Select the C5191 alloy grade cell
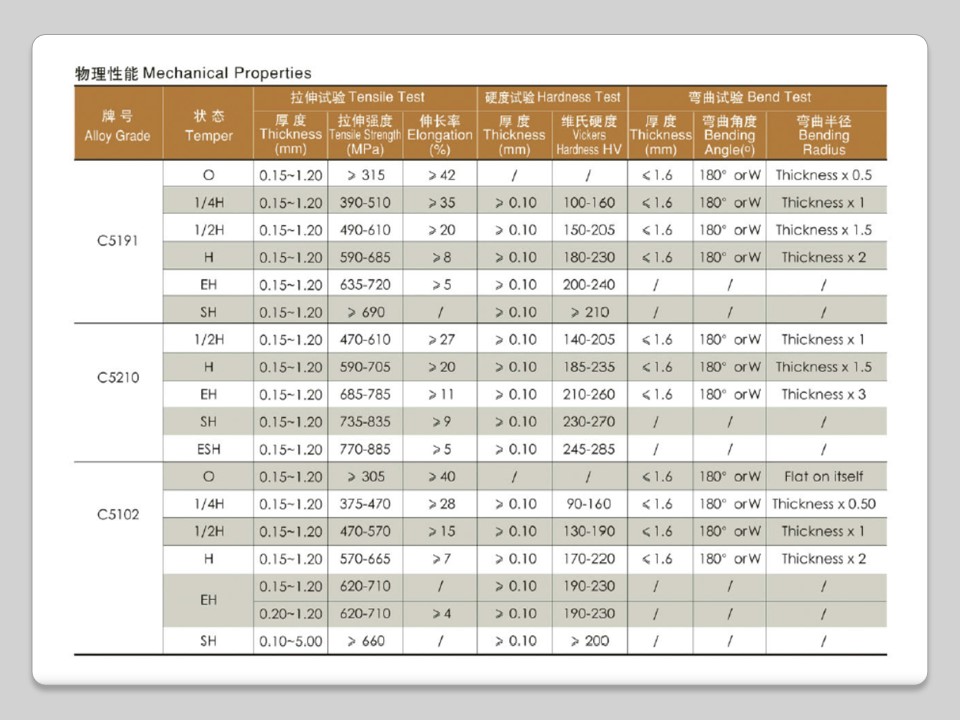The width and height of the screenshot is (960, 720). pyautogui.click(x=118, y=243)
